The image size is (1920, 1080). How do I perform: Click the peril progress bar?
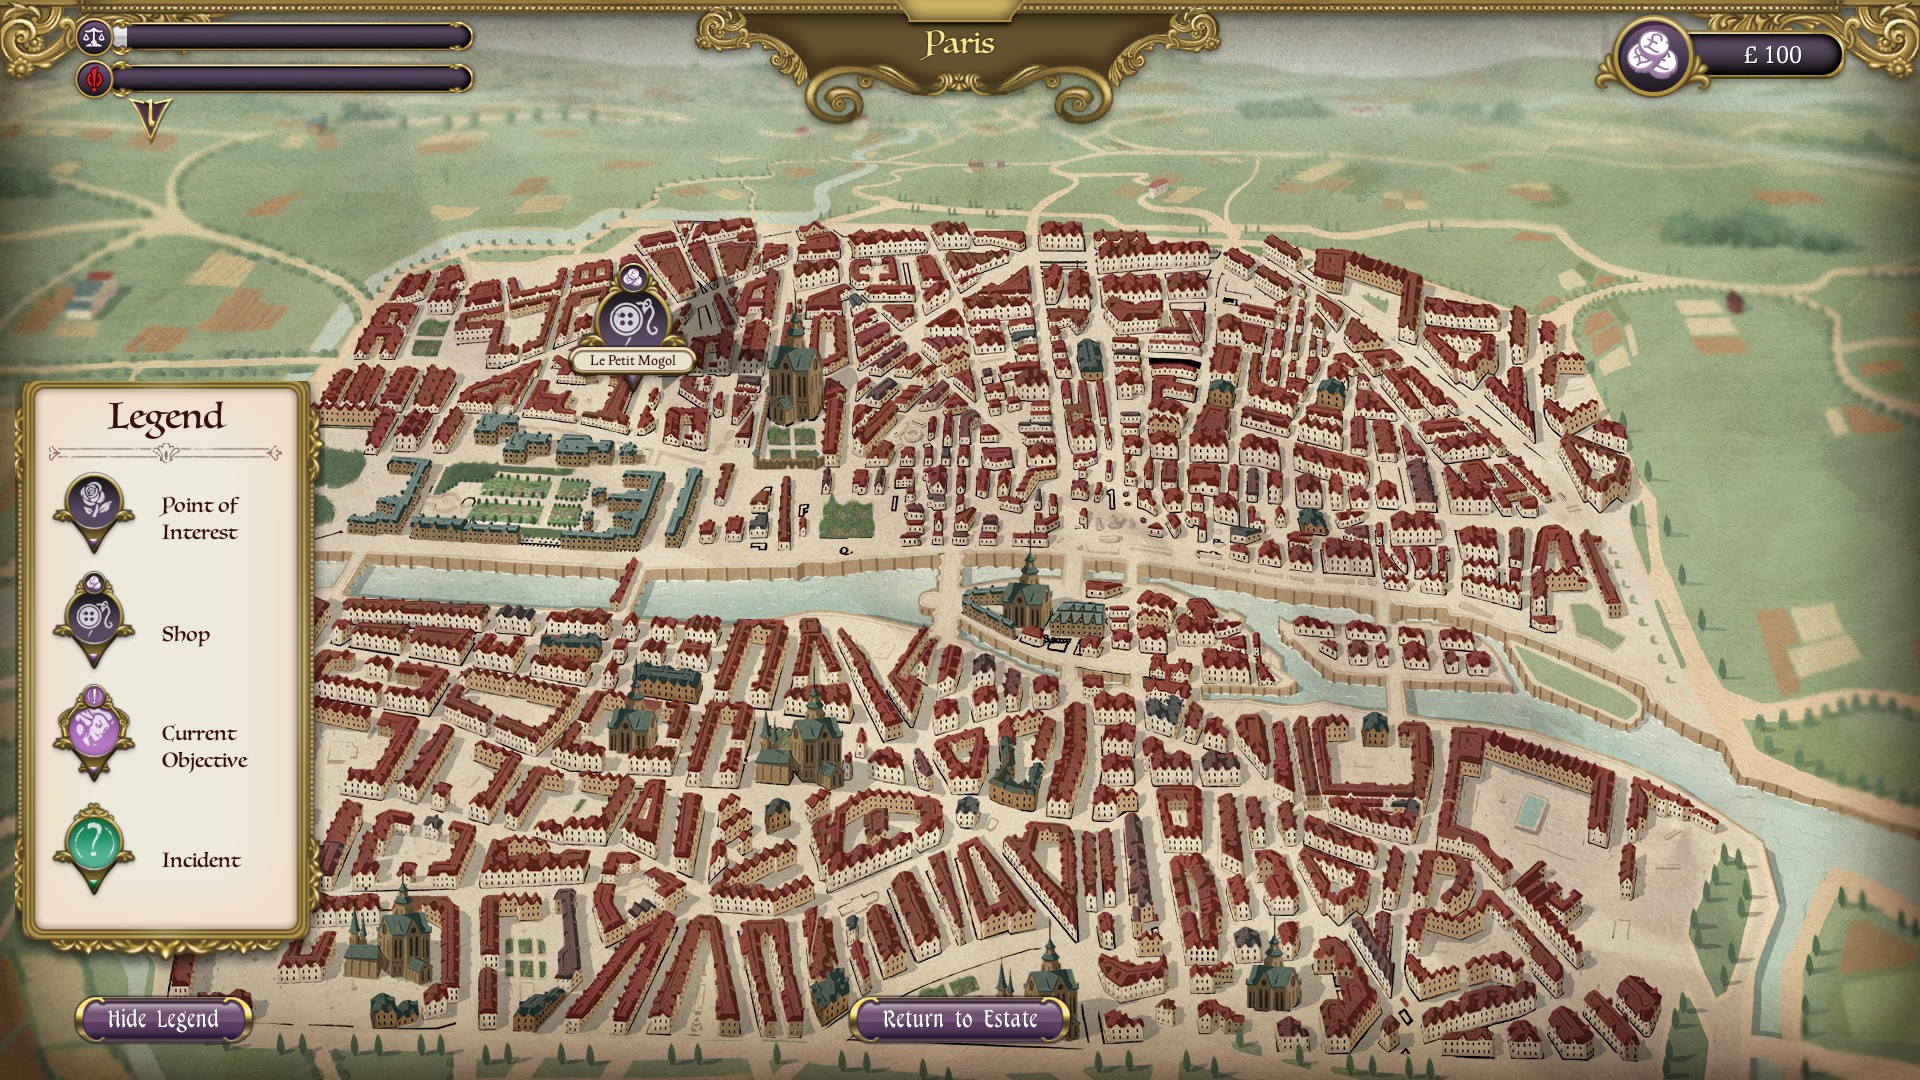click(x=292, y=79)
